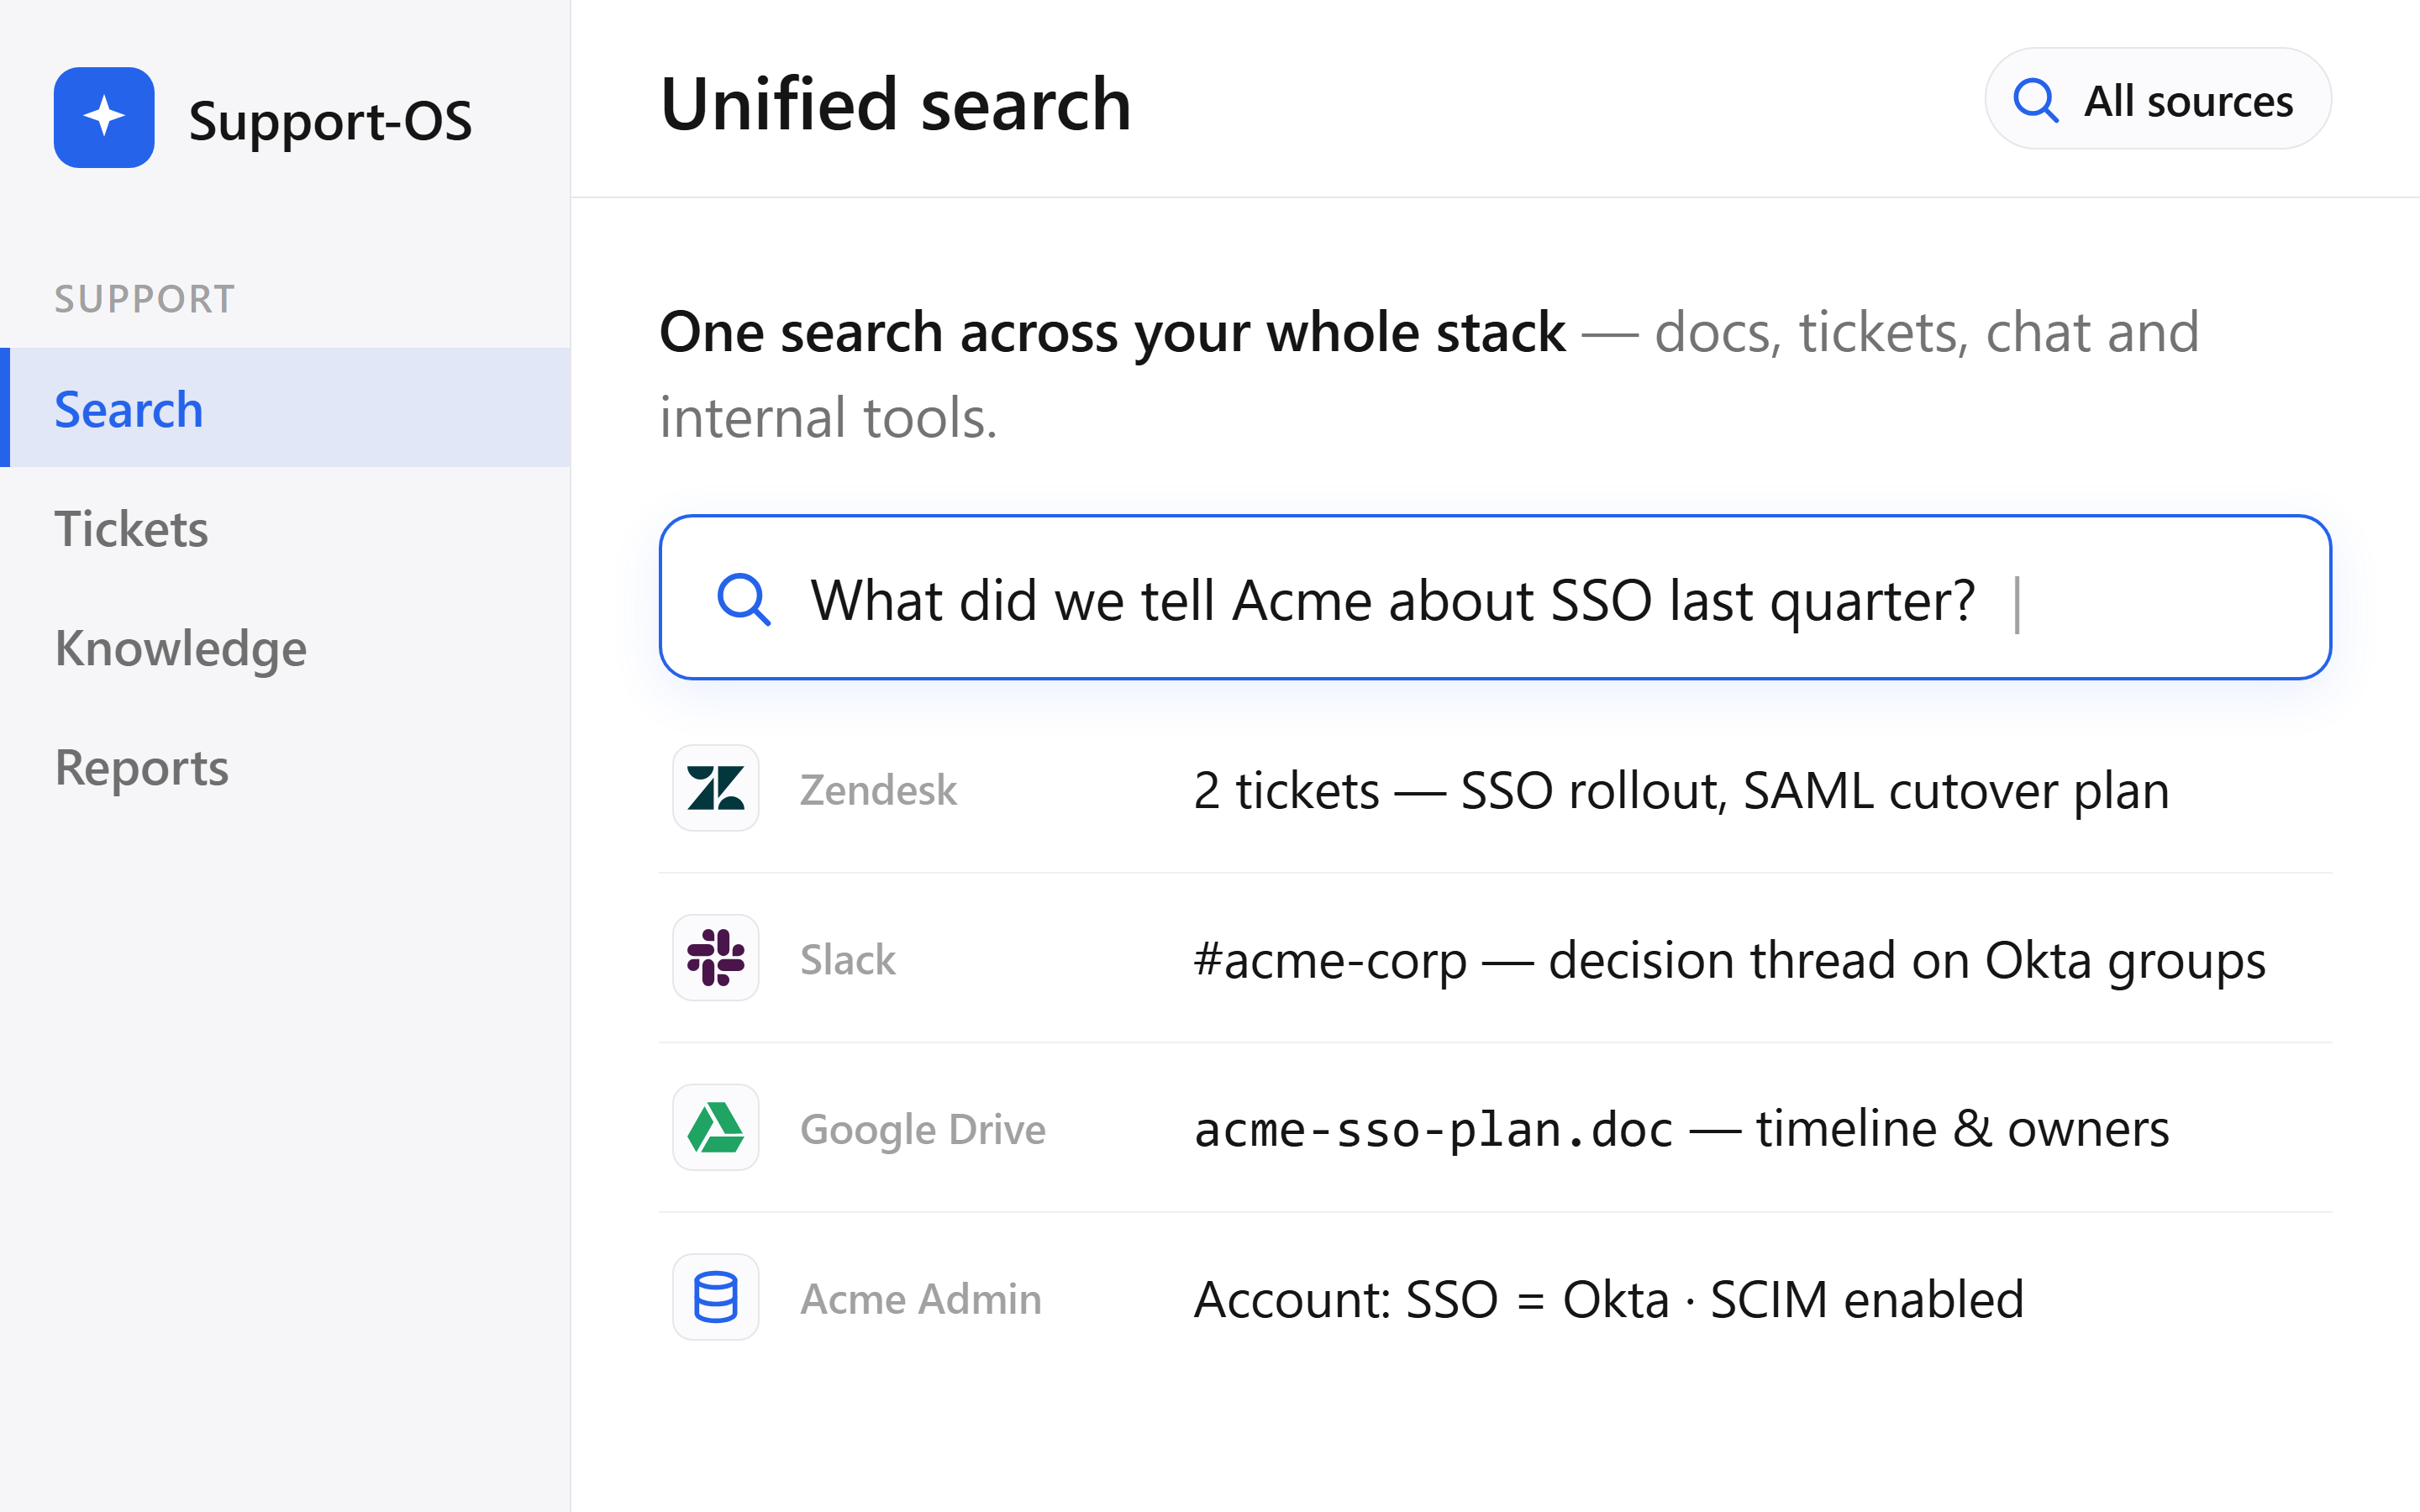The height and width of the screenshot is (1512, 2420).
Task: Select Search in the sidebar
Action: coord(285,408)
